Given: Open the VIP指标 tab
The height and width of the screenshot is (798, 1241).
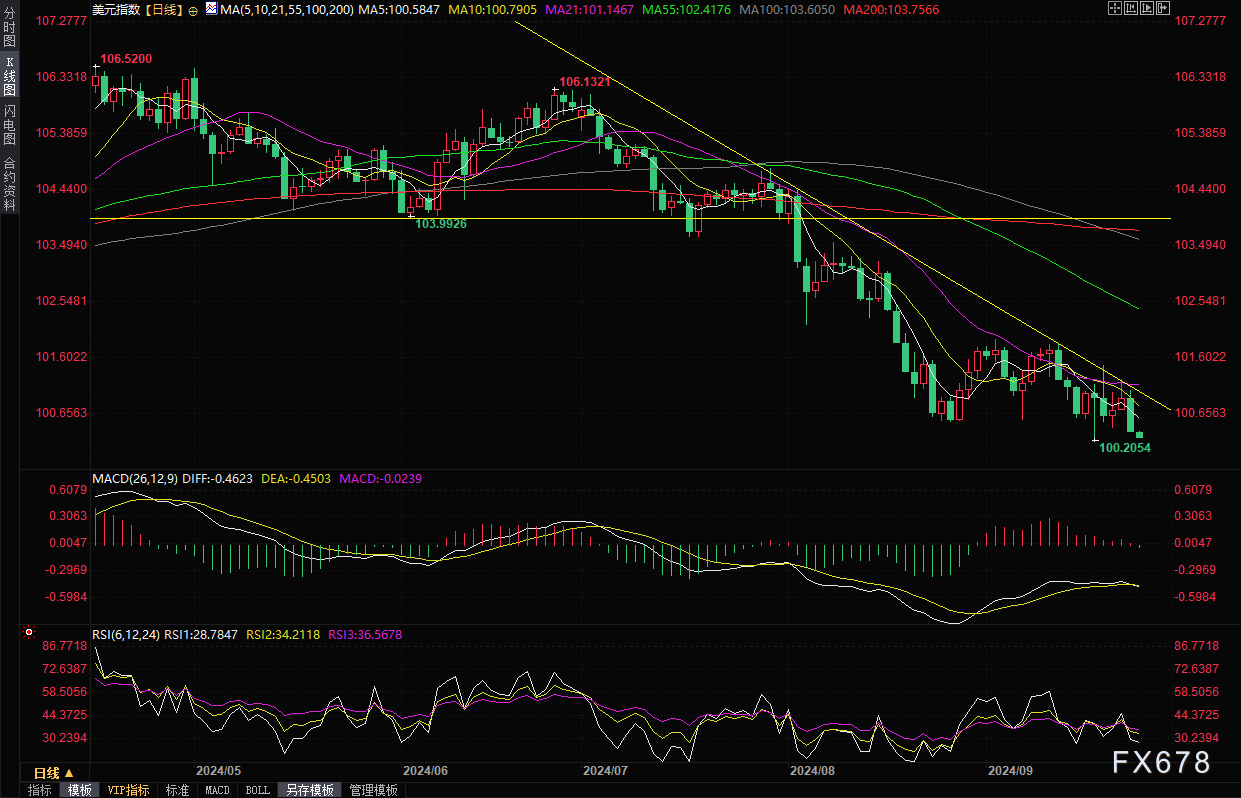Looking at the screenshot, I should point(129,790).
